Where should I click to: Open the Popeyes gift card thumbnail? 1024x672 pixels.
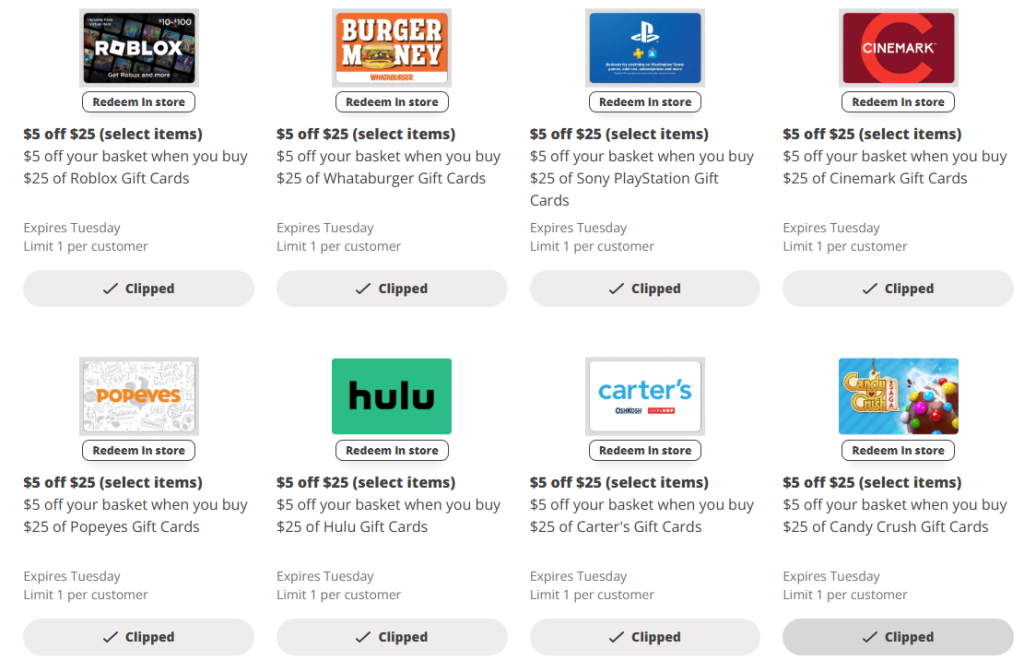point(139,396)
